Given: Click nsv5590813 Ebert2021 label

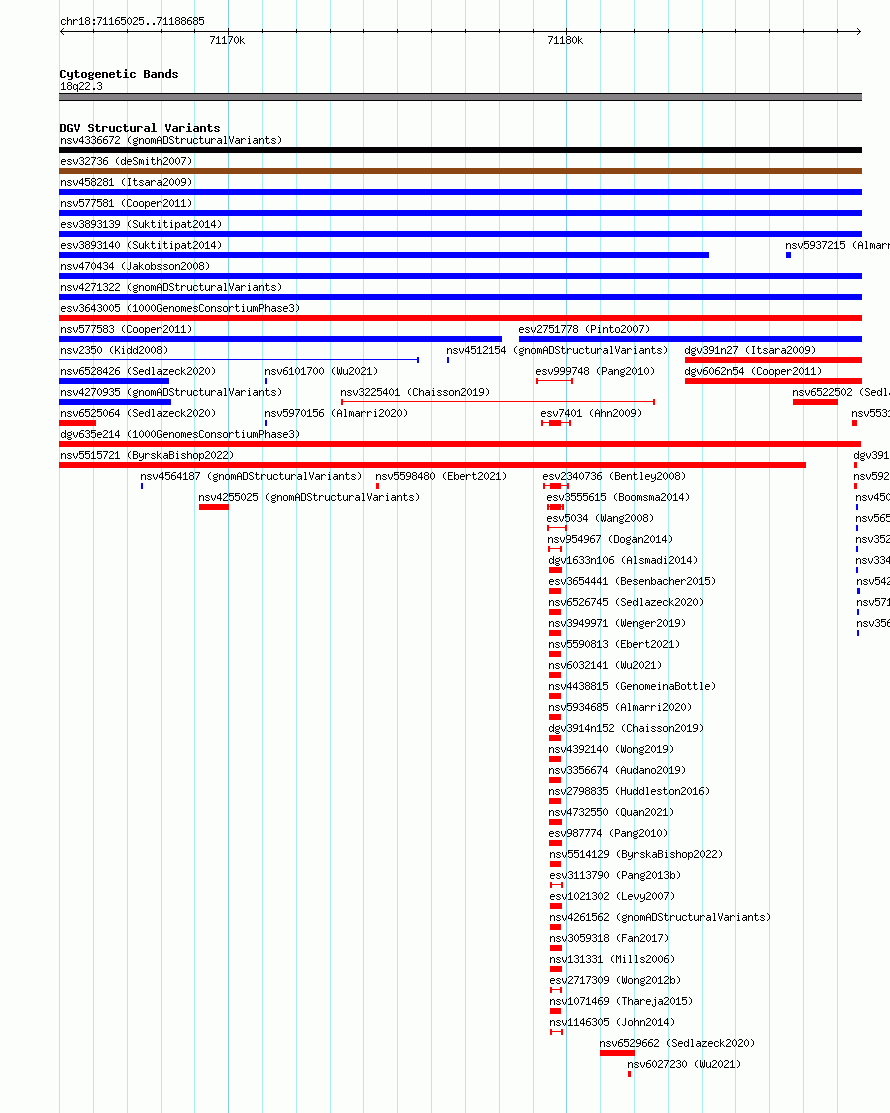Looking at the screenshot, I should 615,645.
